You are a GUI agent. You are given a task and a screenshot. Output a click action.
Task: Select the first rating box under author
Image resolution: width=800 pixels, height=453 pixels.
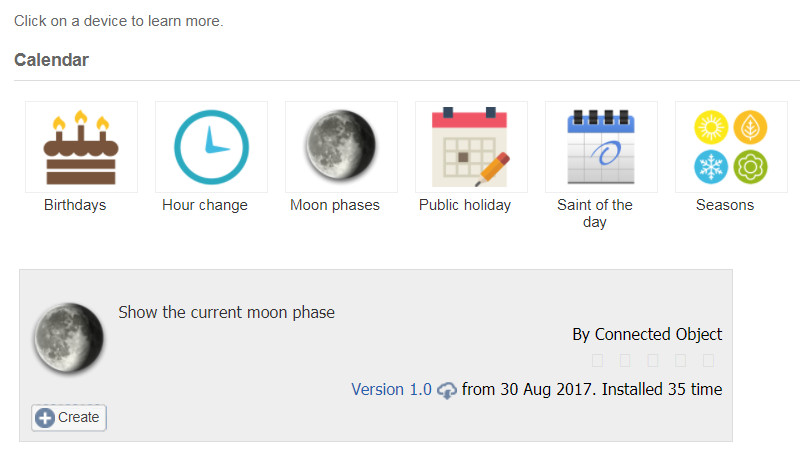[597, 361]
